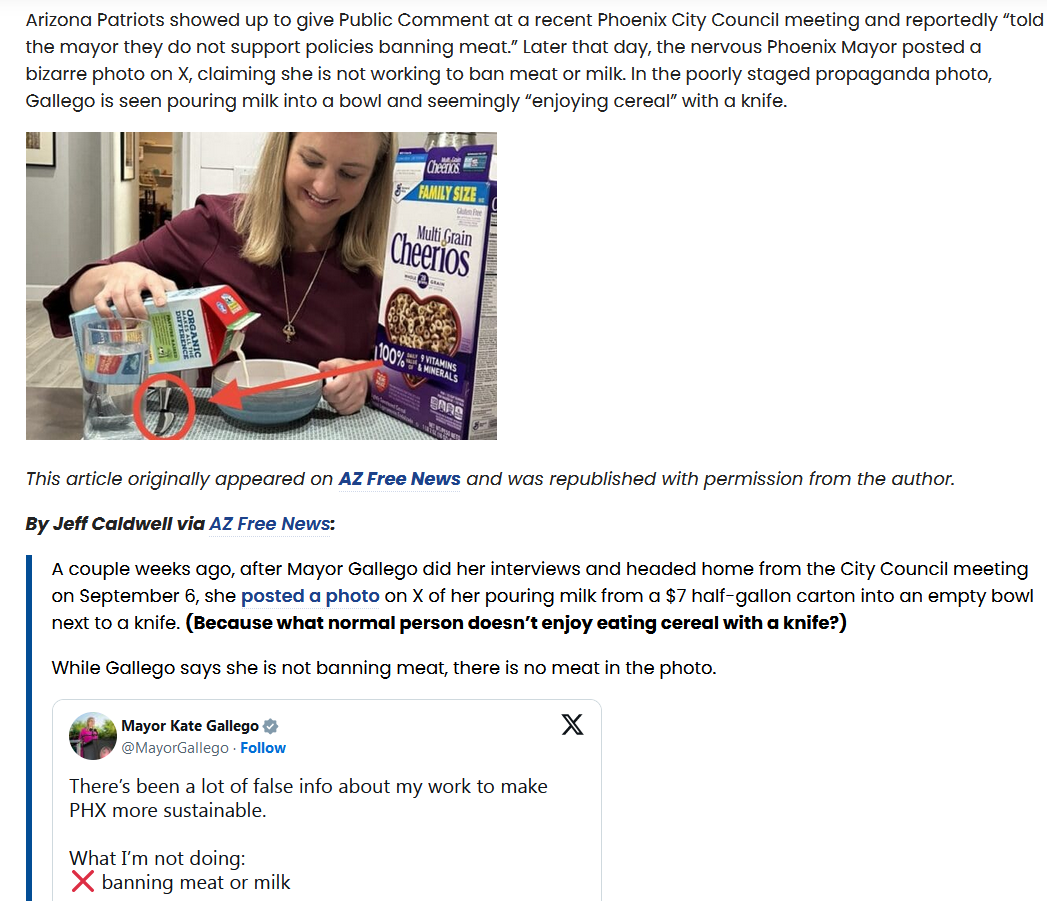The width and height of the screenshot is (1047, 901).
Task: Open the bold AZ Free News link
Action: [x=399, y=479]
